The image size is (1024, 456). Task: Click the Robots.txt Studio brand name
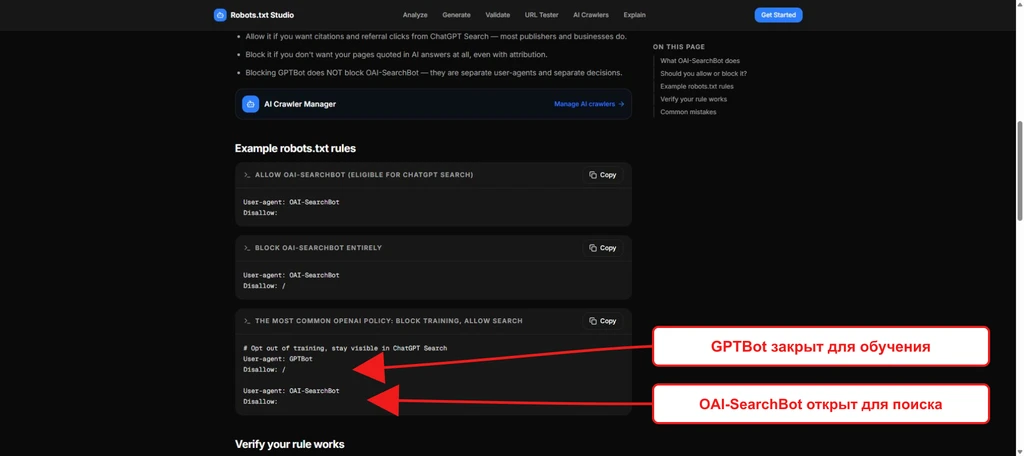pos(262,15)
